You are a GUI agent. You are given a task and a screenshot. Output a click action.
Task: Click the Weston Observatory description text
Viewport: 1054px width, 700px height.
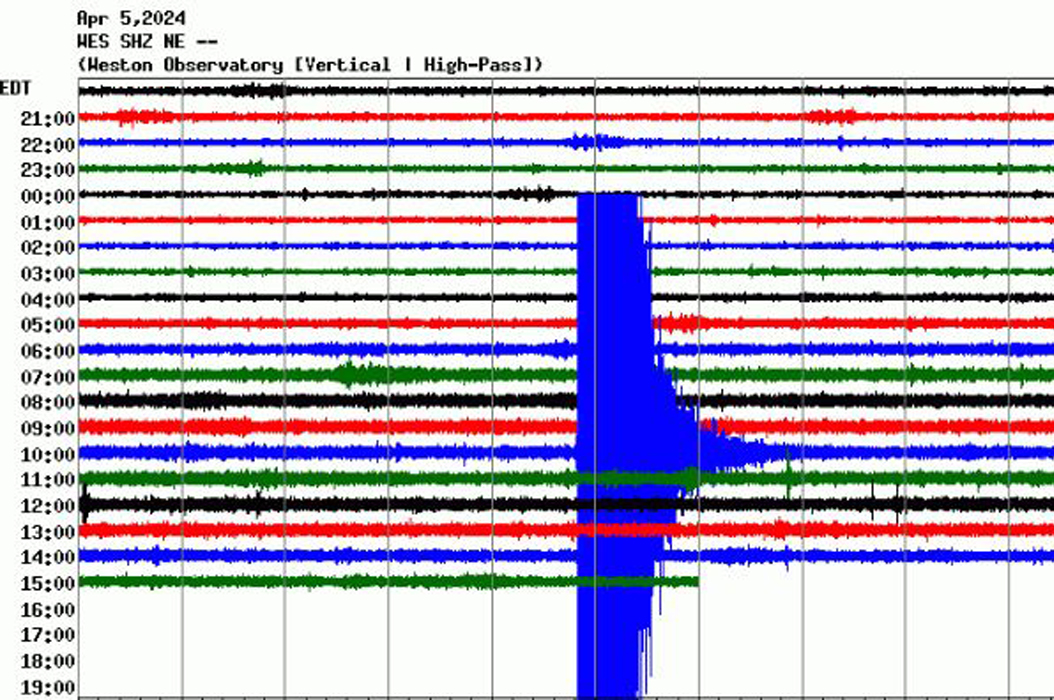310,63
